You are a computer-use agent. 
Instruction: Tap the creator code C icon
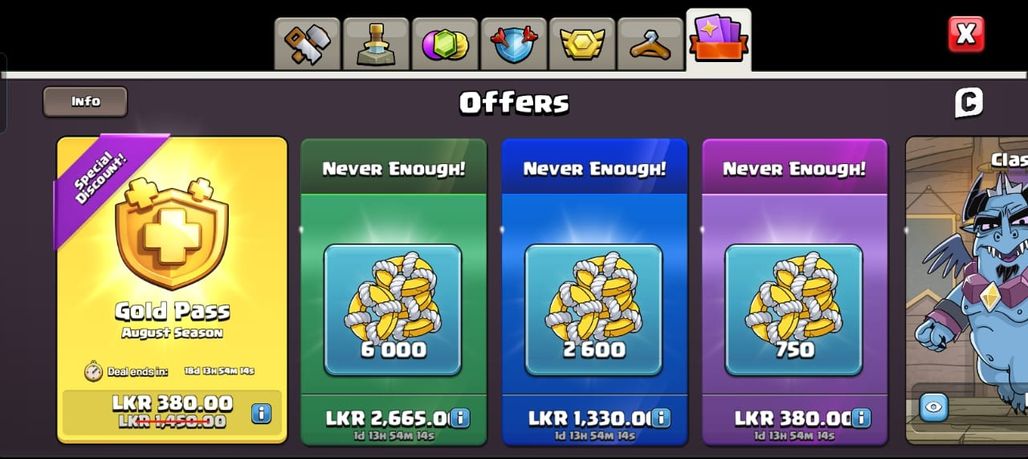[x=968, y=103]
